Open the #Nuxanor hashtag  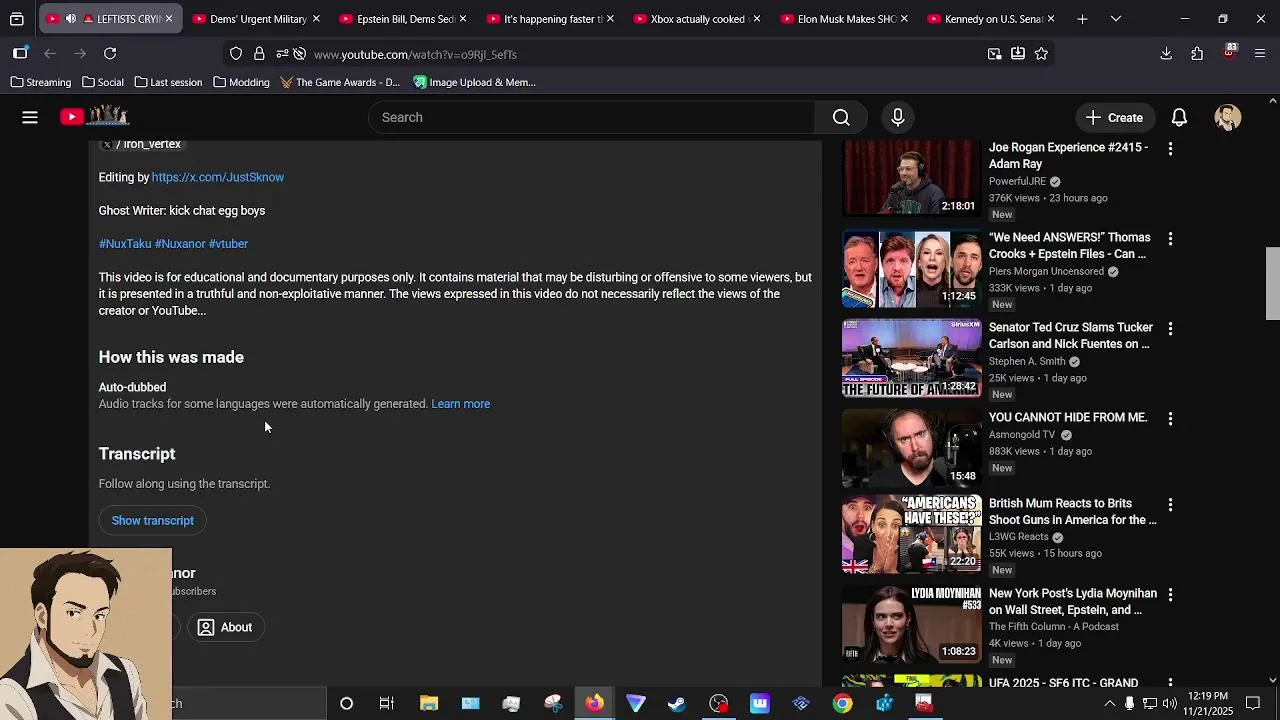pyautogui.click(x=180, y=244)
